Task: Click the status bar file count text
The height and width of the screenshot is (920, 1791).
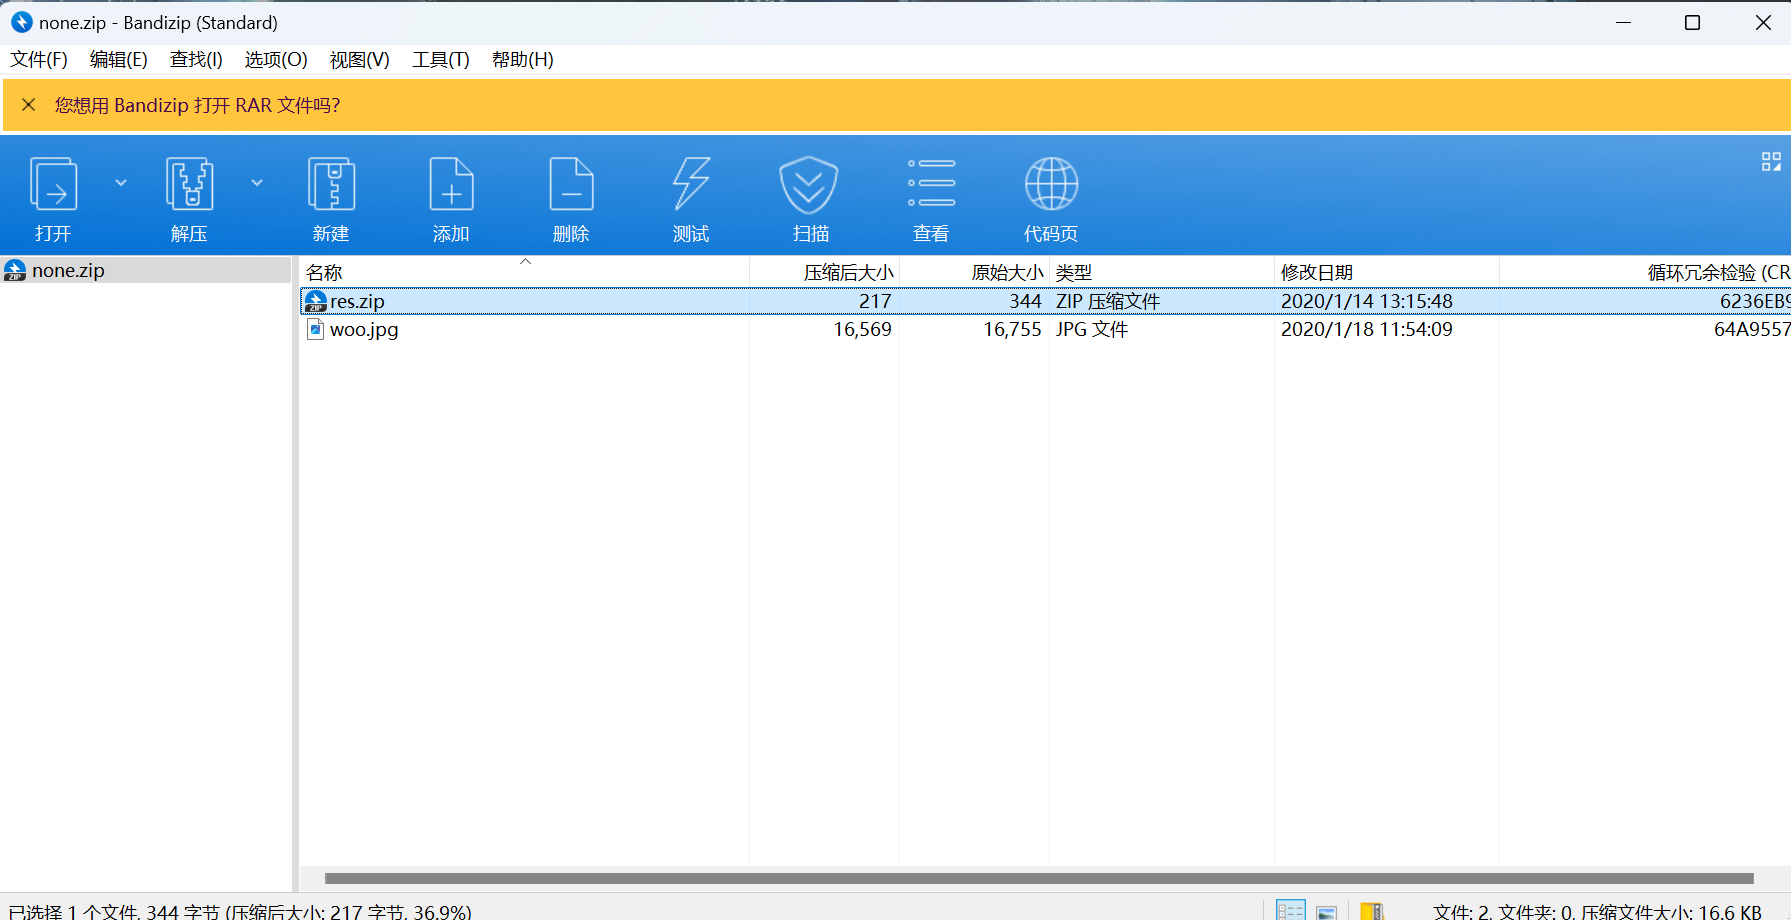Action: (x=1597, y=911)
